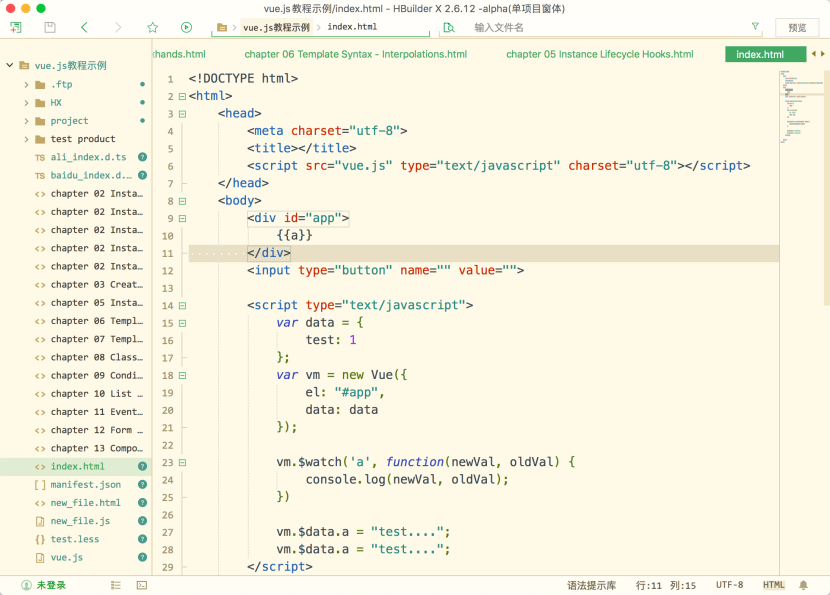This screenshot has width=830, height=595.
Task: Open chapter 13 Compo... file
Action: pos(96,448)
